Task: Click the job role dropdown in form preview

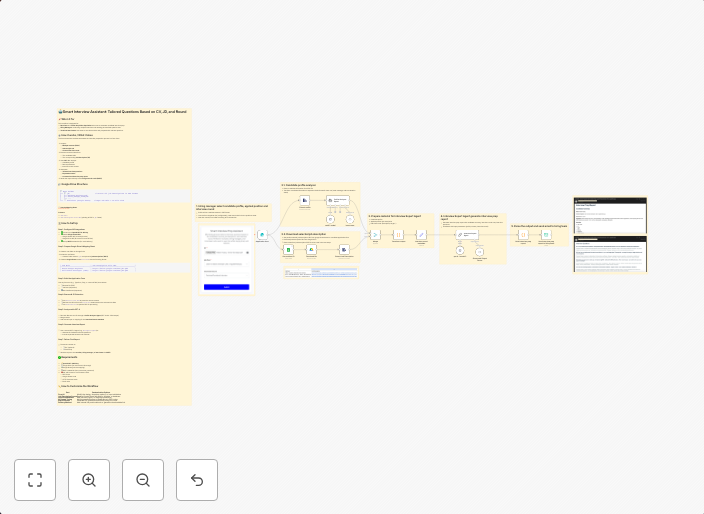Action: pos(226,264)
